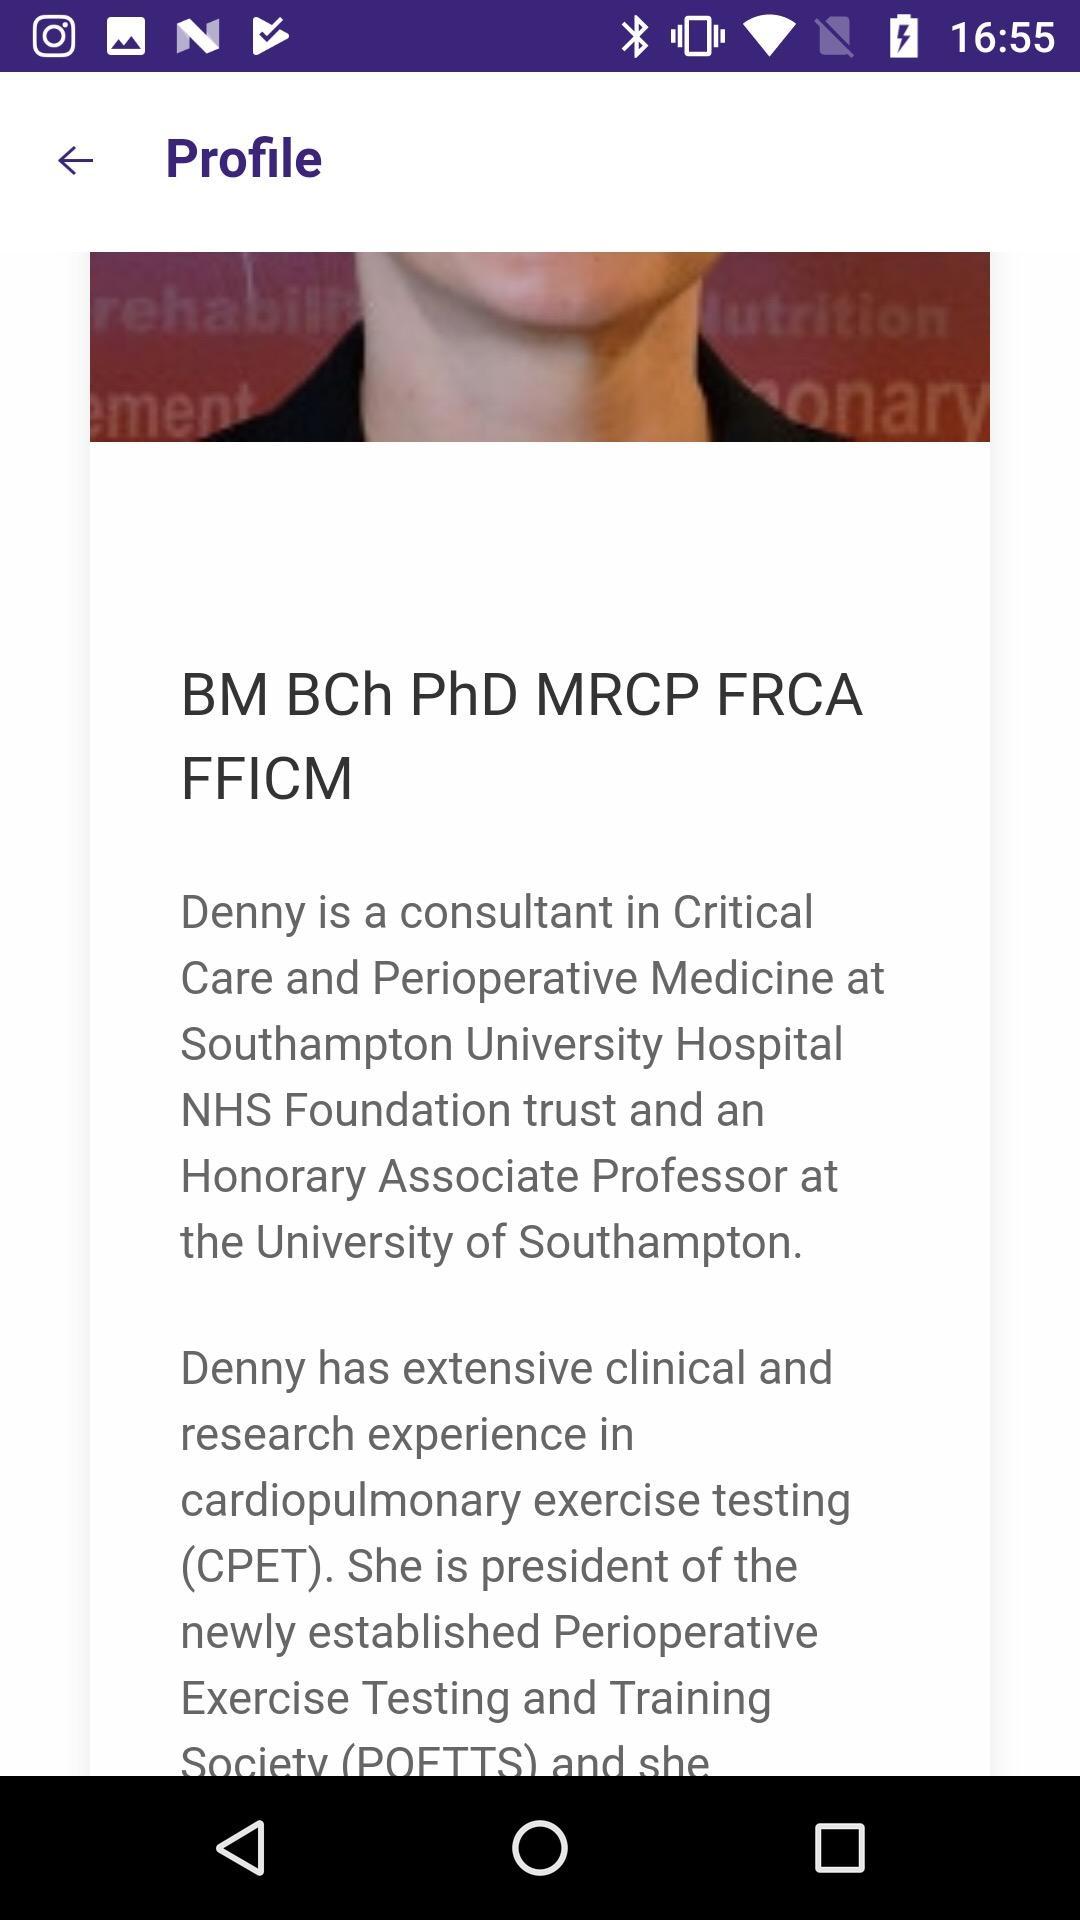Image resolution: width=1080 pixels, height=1920 pixels.
Task: Tap the tasks checkmark notification icon
Action: coord(270,36)
